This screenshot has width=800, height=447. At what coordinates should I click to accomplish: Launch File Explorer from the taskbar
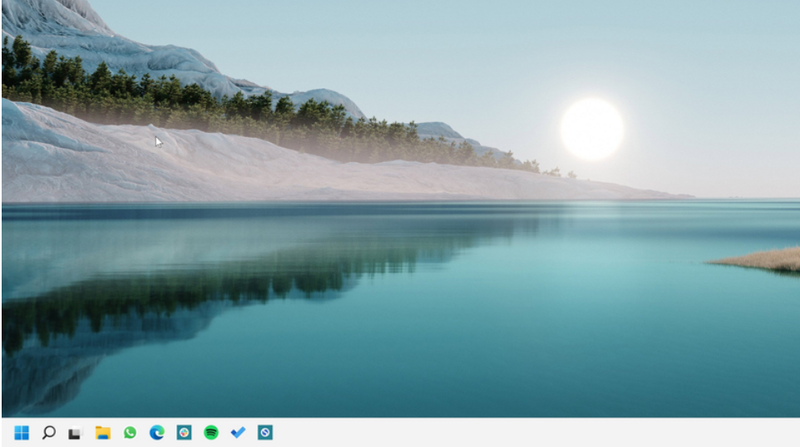point(102,433)
